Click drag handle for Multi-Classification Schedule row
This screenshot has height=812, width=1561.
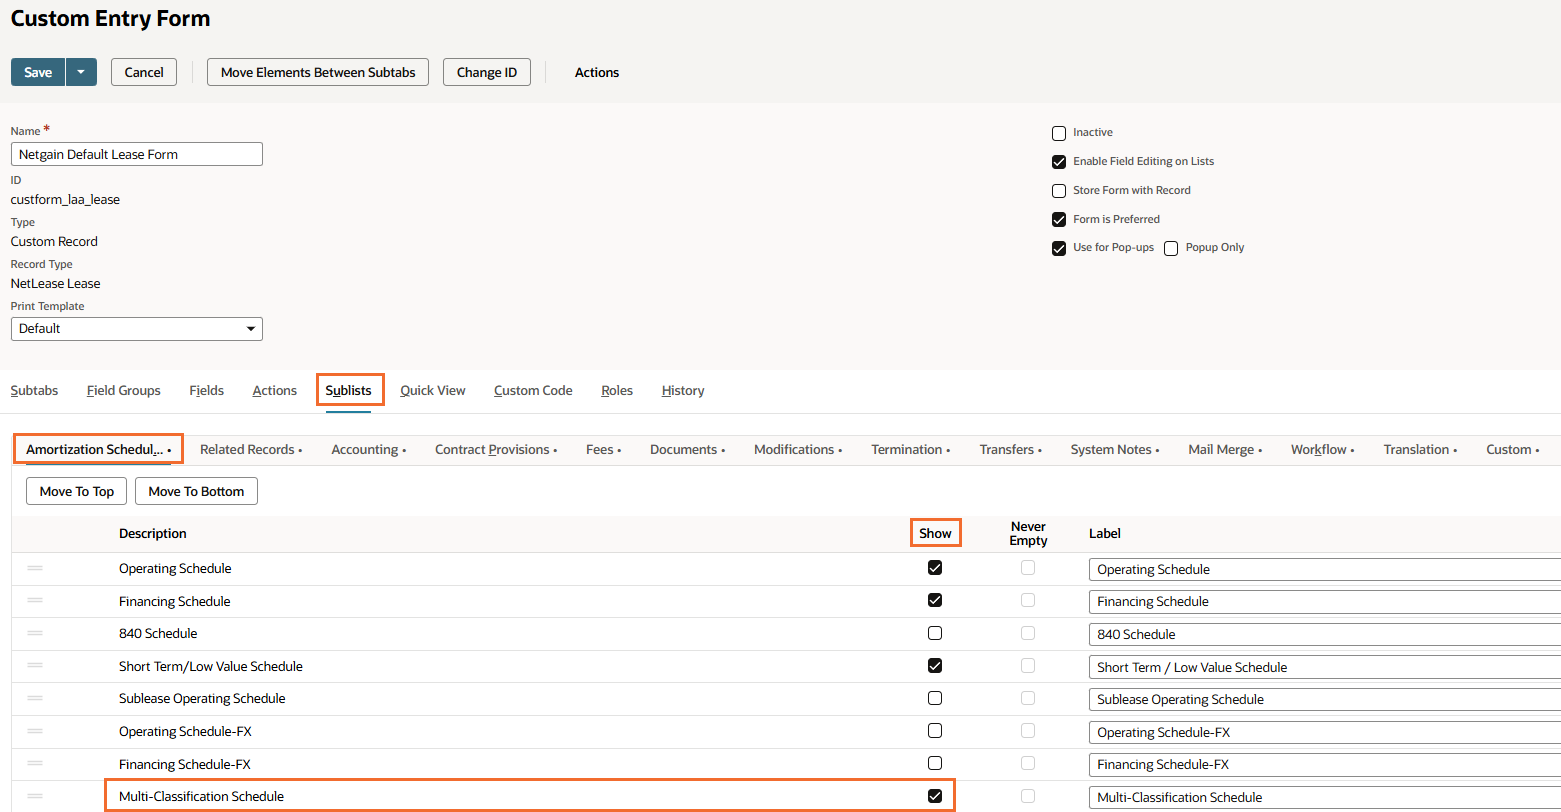coord(35,796)
